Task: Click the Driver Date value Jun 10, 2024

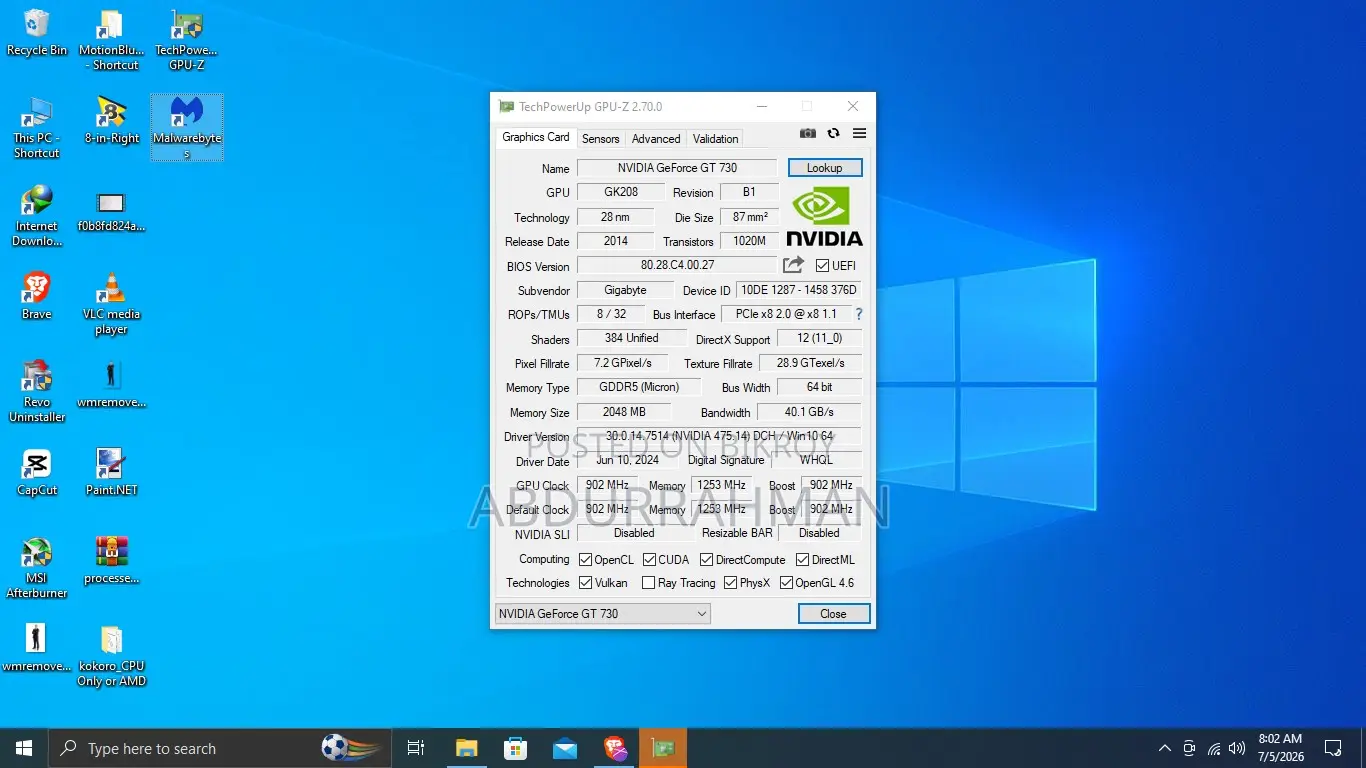Action: tap(628, 460)
